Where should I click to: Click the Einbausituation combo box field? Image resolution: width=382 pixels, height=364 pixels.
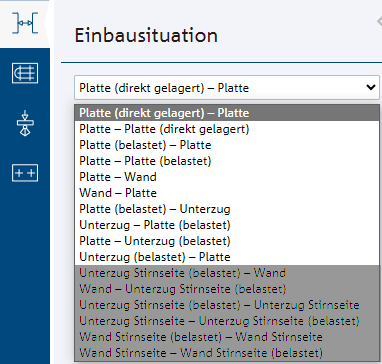tap(227, 87)
